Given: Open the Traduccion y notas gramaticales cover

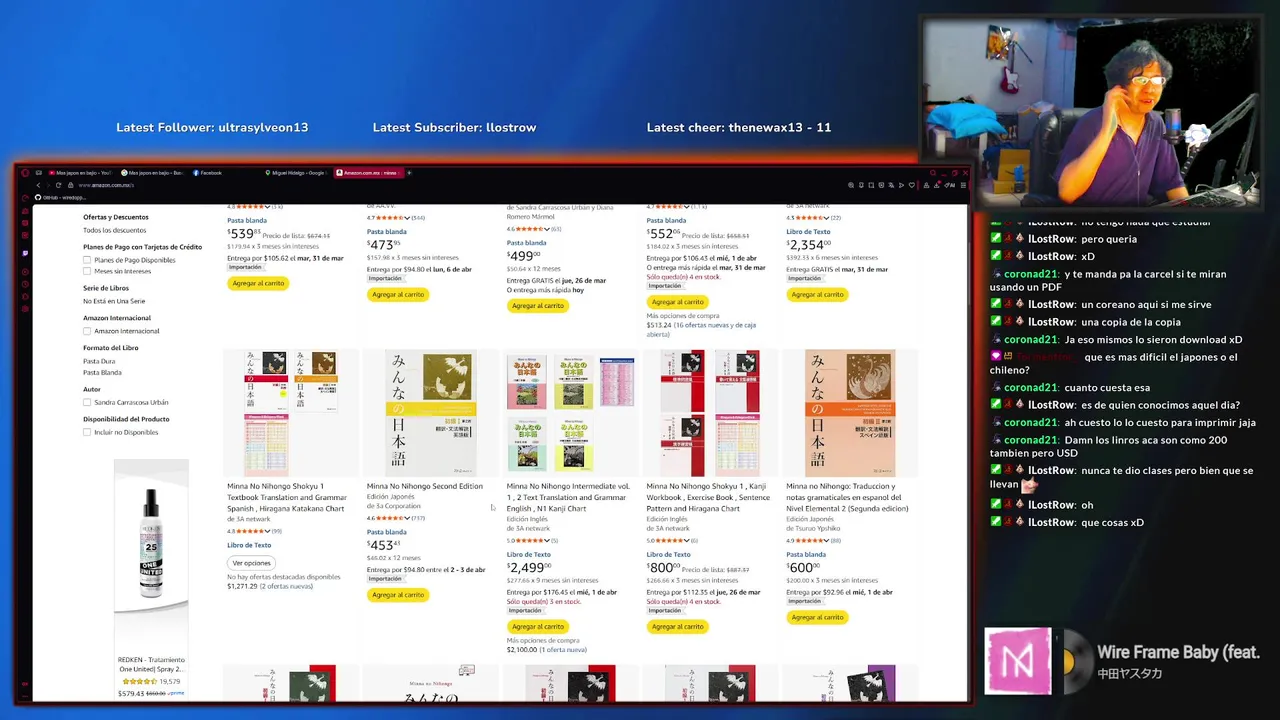Looking at the screenshot, I should 850,413.
